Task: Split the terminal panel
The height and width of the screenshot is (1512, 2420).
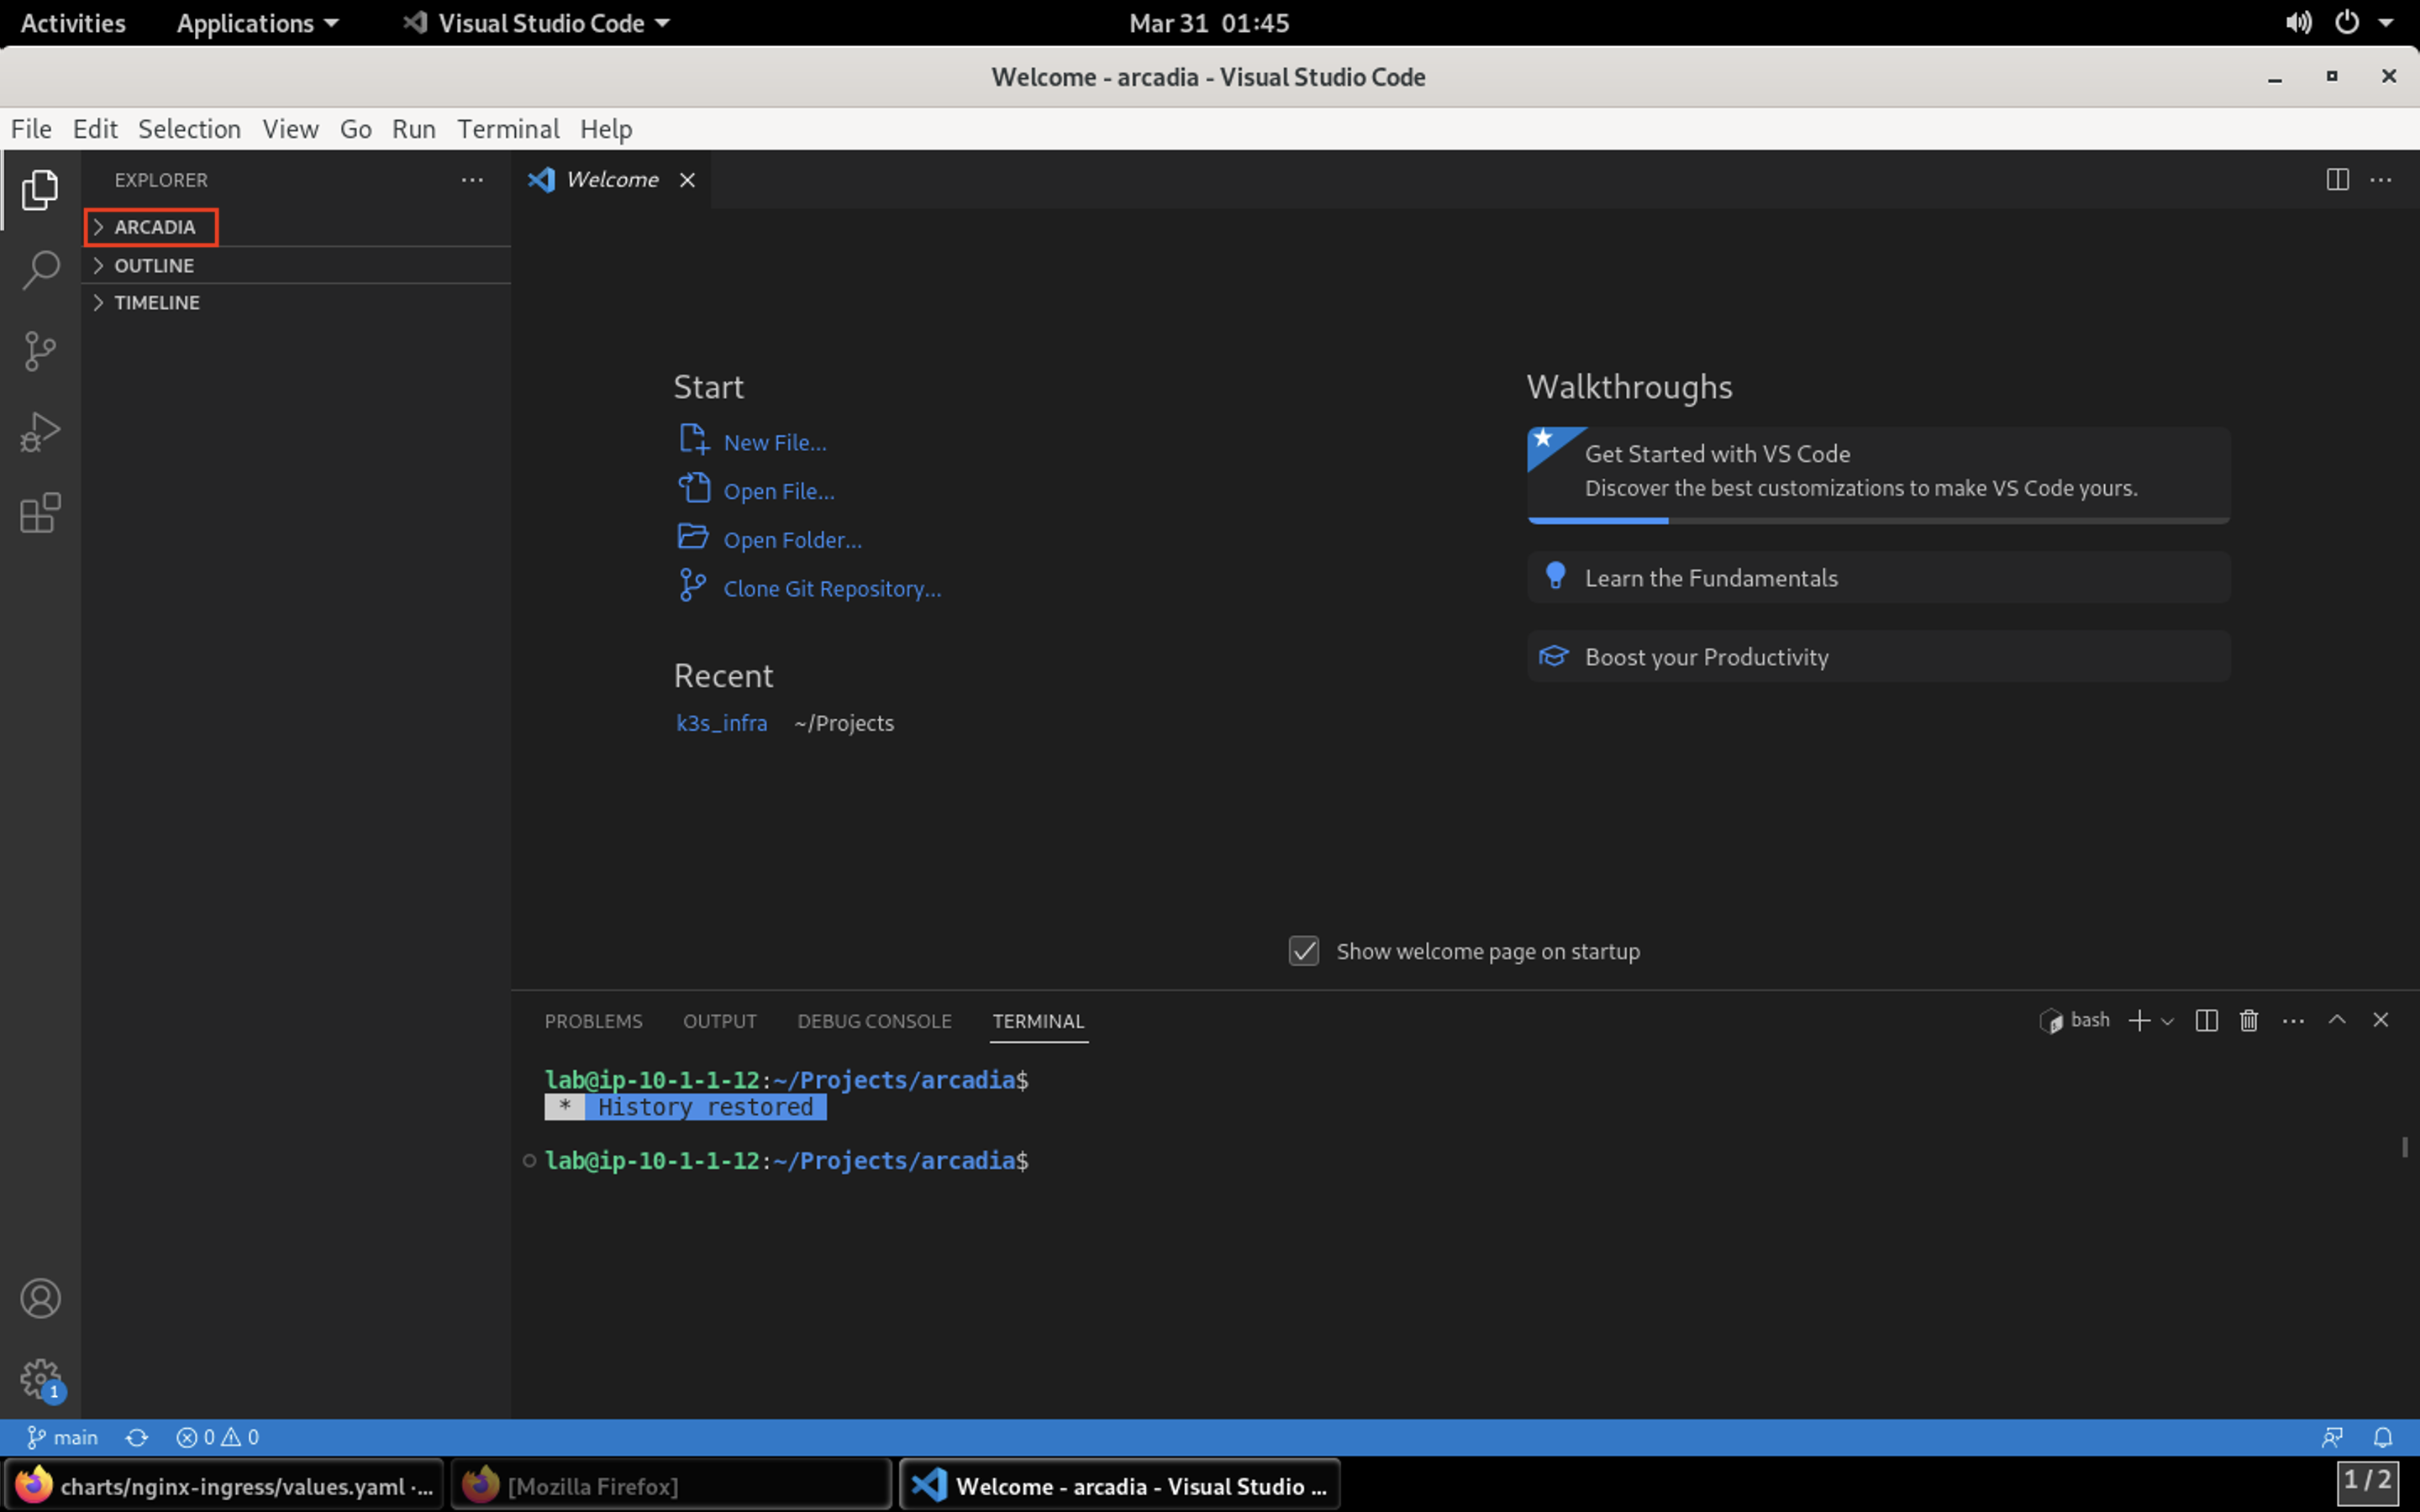Action: pyautogui.click(x=2206, y=1020)
